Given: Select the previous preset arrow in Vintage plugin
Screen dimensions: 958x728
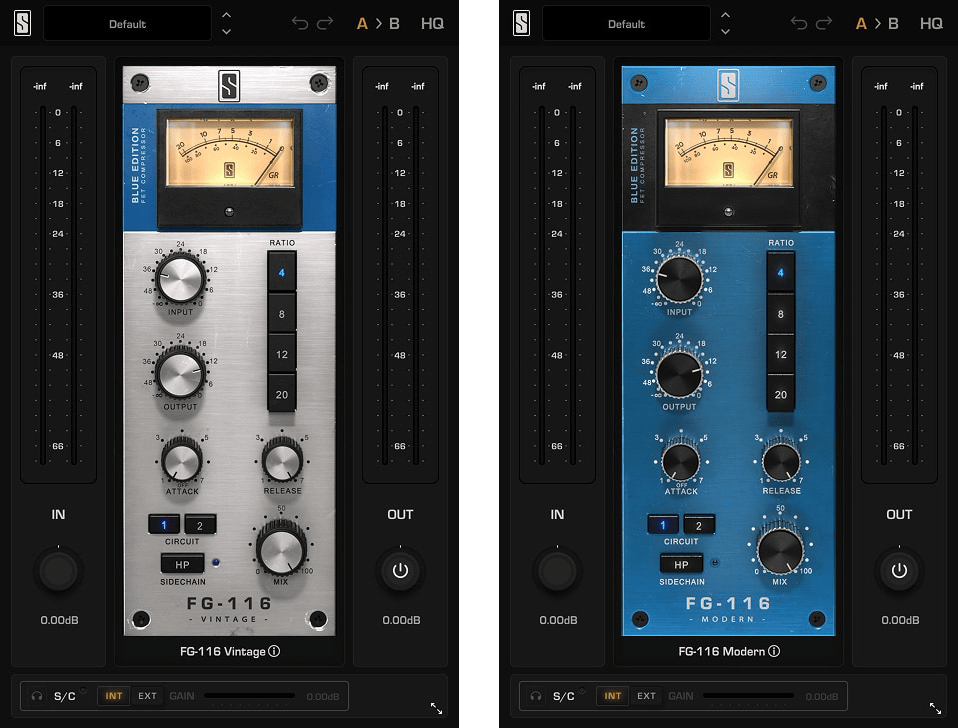Looking at the screenshot, I should (x=226, y=14).
